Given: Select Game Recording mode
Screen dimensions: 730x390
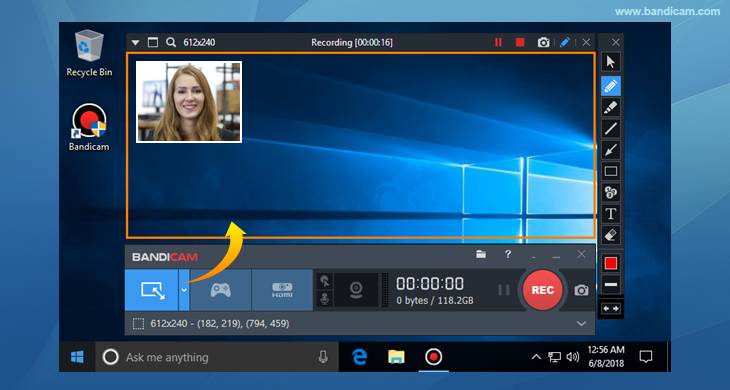Looking at the screenshot, I should coord(221,290).
